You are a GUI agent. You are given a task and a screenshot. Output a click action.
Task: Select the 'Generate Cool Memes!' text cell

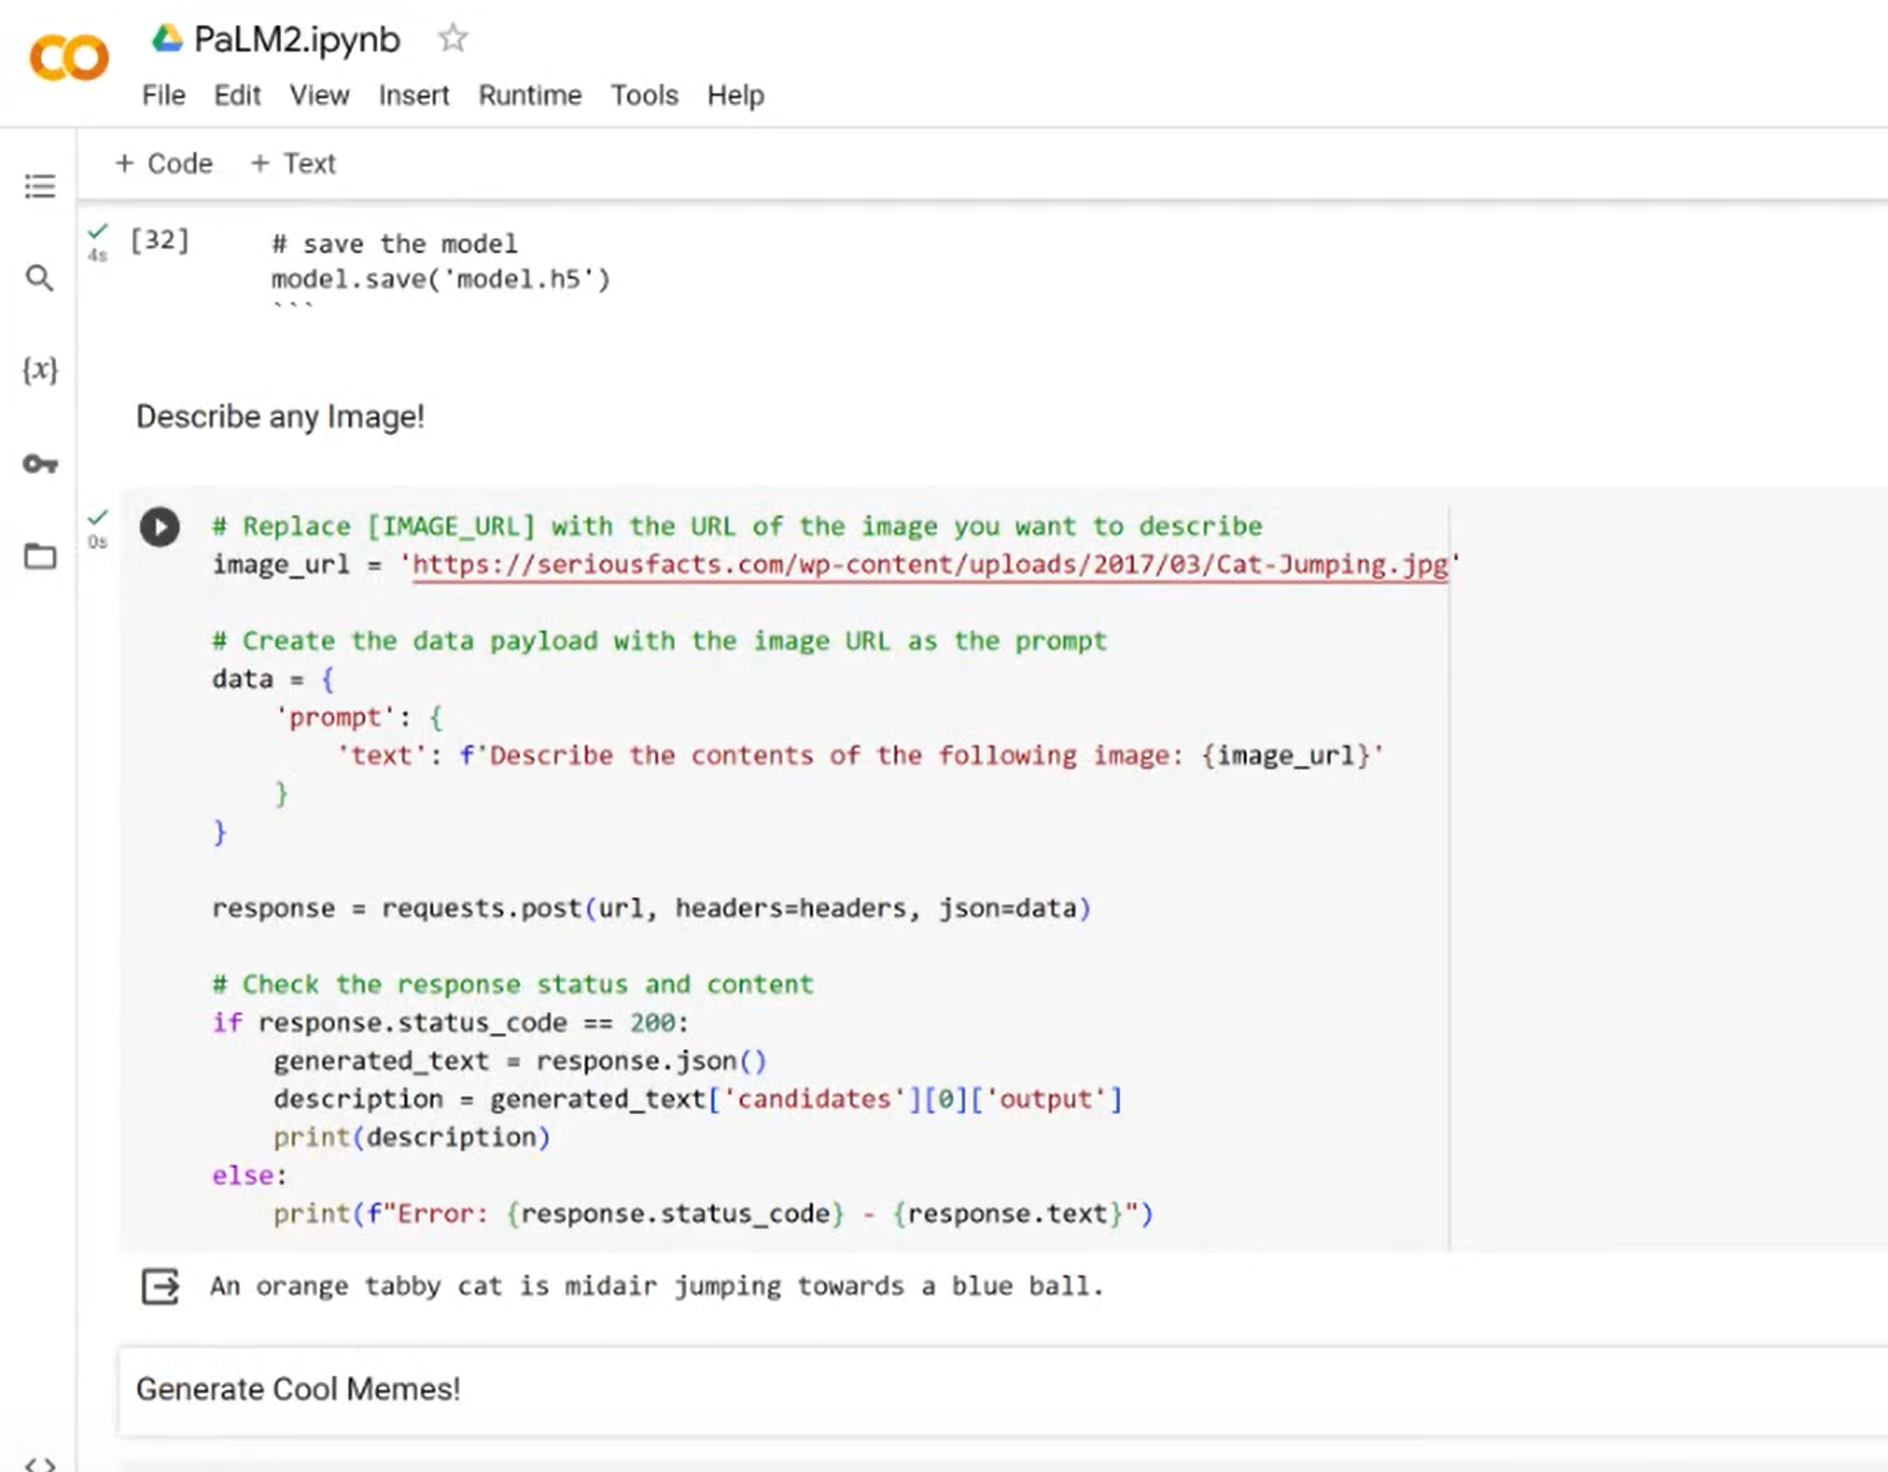point(298,1389)
